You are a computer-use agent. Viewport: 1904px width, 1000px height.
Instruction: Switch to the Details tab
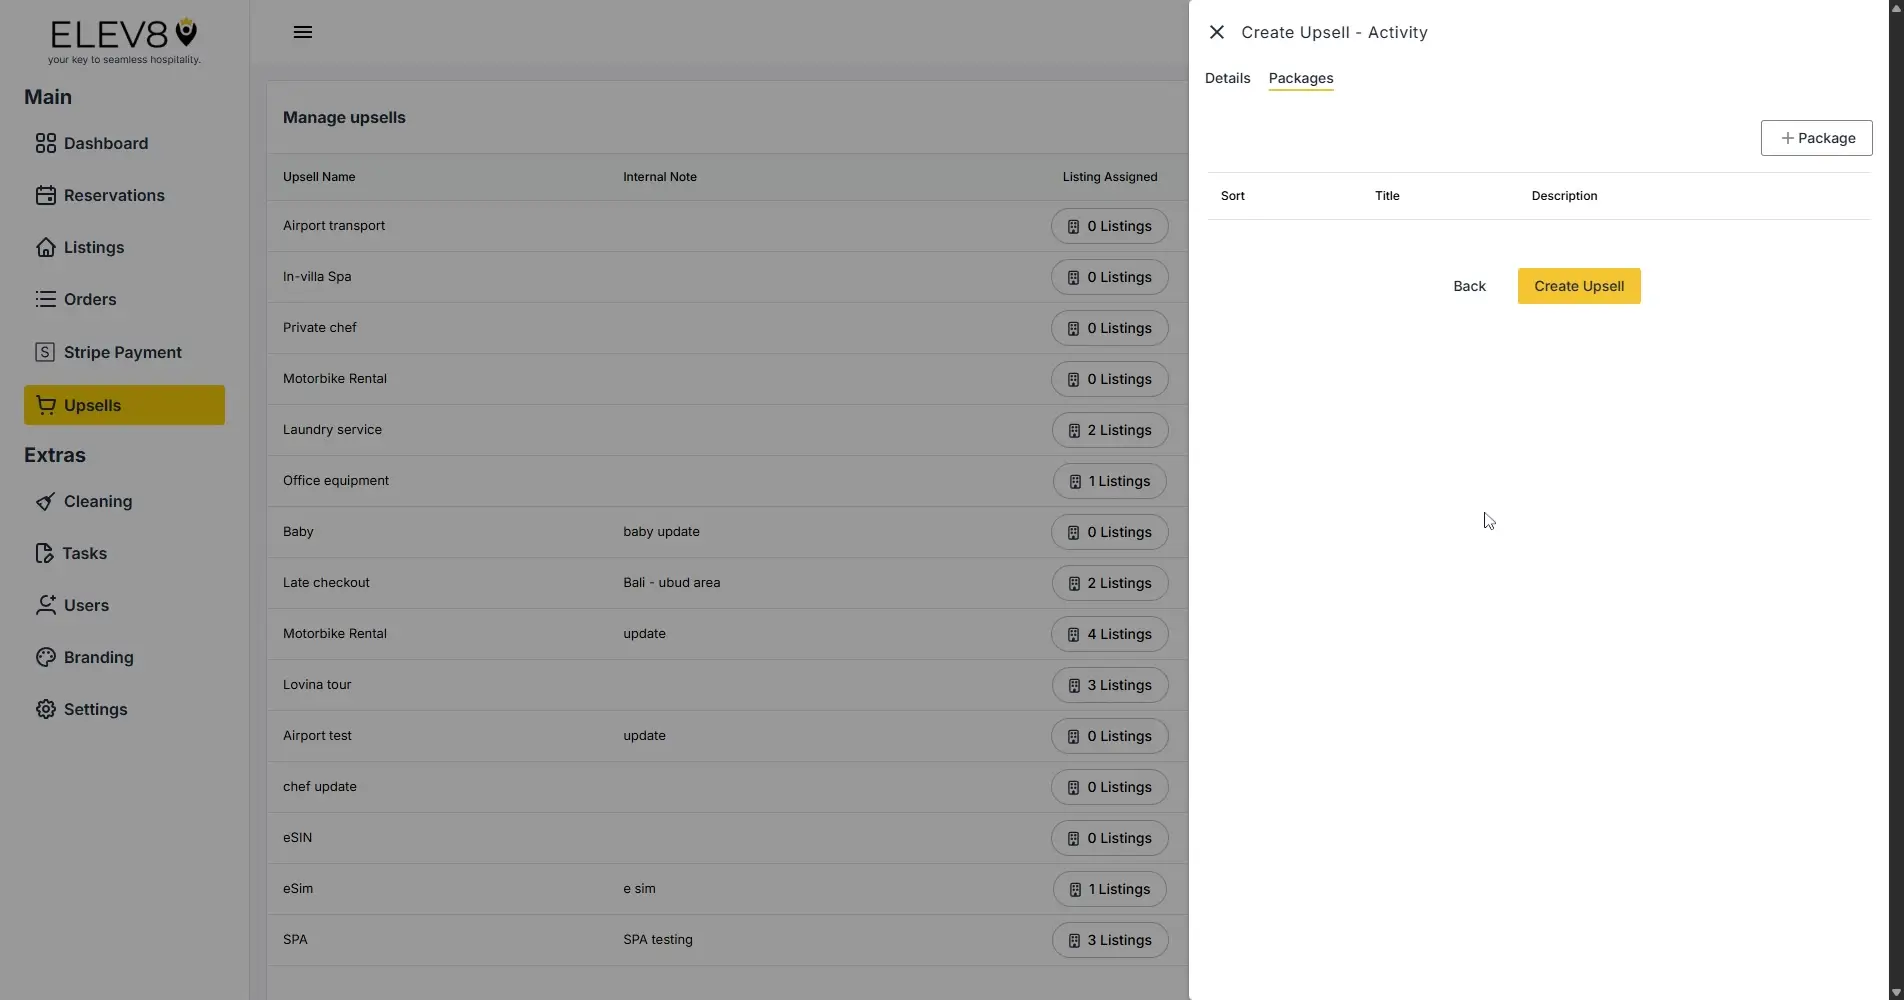[1226, 78]
